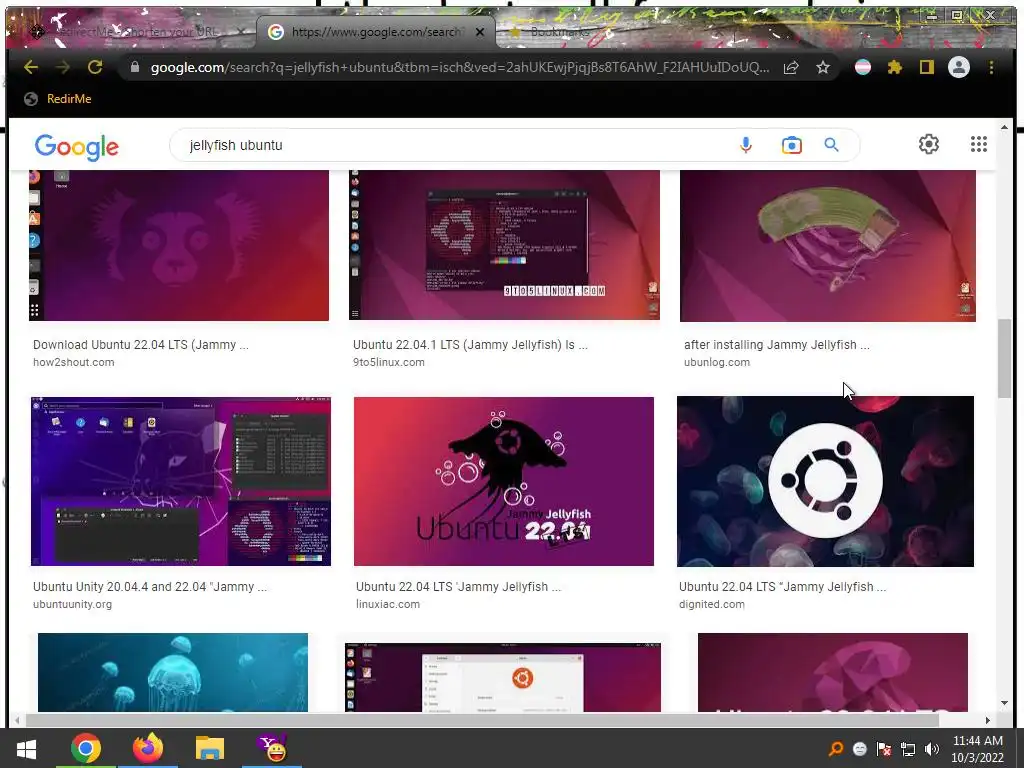Open 'Ubuntu 22.04.1 LTS (Jammy Jellyfish) Is ...' link

[x=470, y=345]
